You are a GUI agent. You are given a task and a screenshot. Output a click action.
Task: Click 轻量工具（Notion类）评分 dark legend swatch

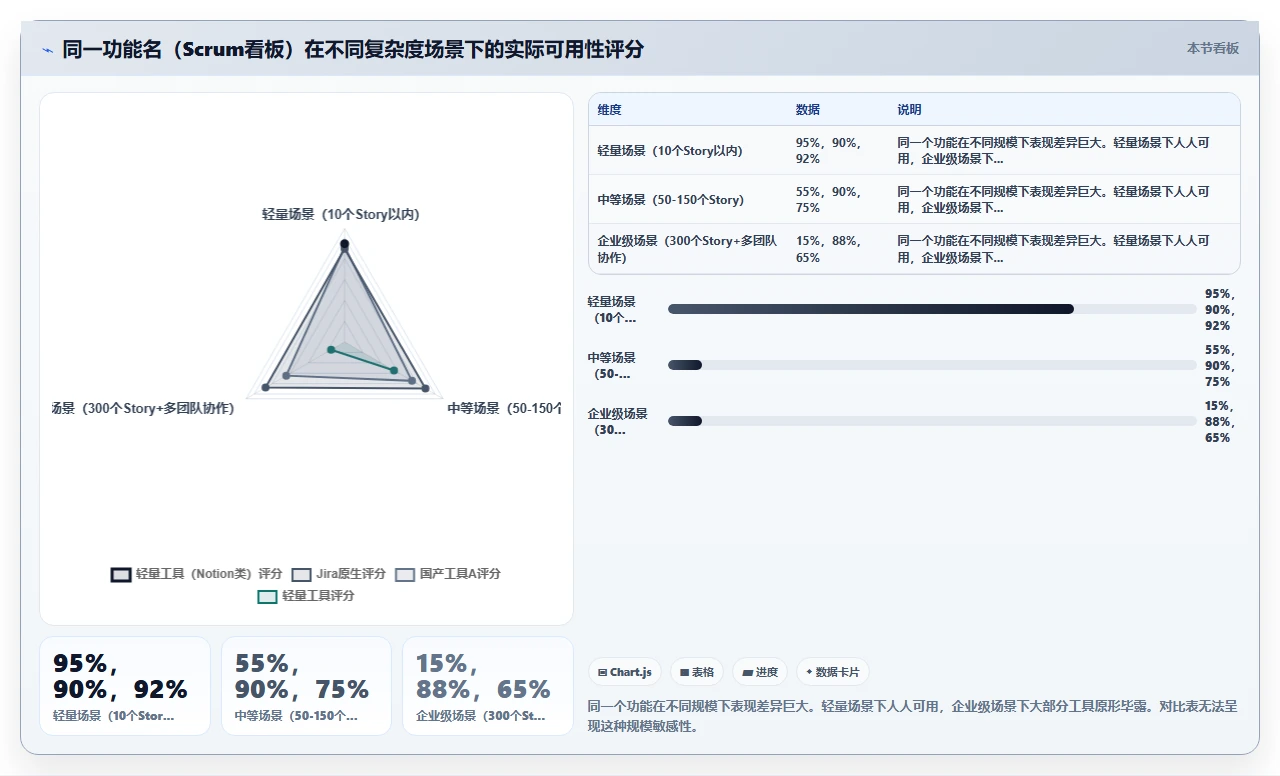[121, 575]
